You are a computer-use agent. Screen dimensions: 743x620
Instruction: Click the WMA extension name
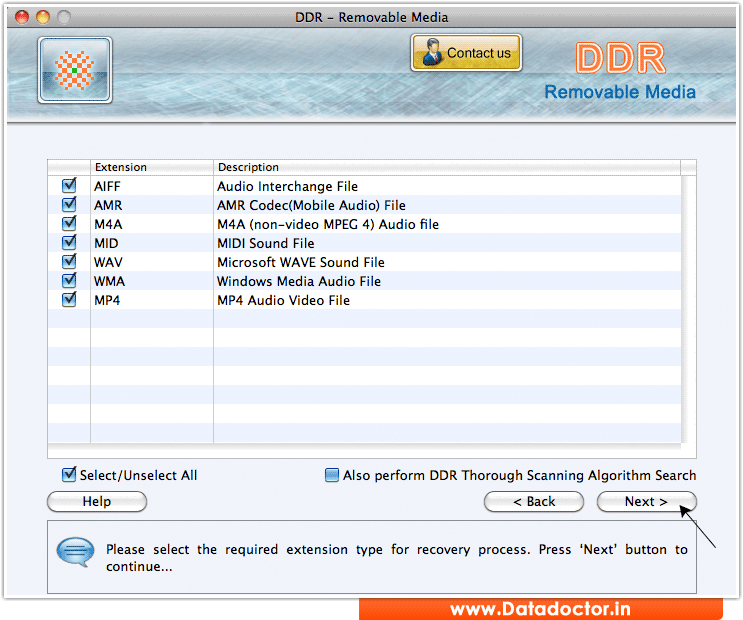109,281
